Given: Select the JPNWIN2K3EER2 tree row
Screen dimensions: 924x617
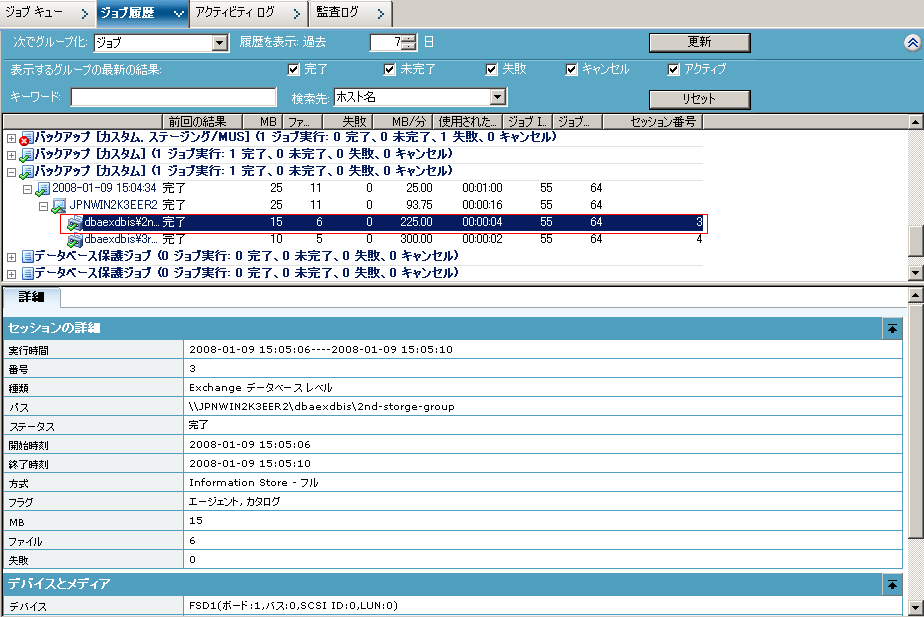Looking at the screenshot, I should 377,205.
